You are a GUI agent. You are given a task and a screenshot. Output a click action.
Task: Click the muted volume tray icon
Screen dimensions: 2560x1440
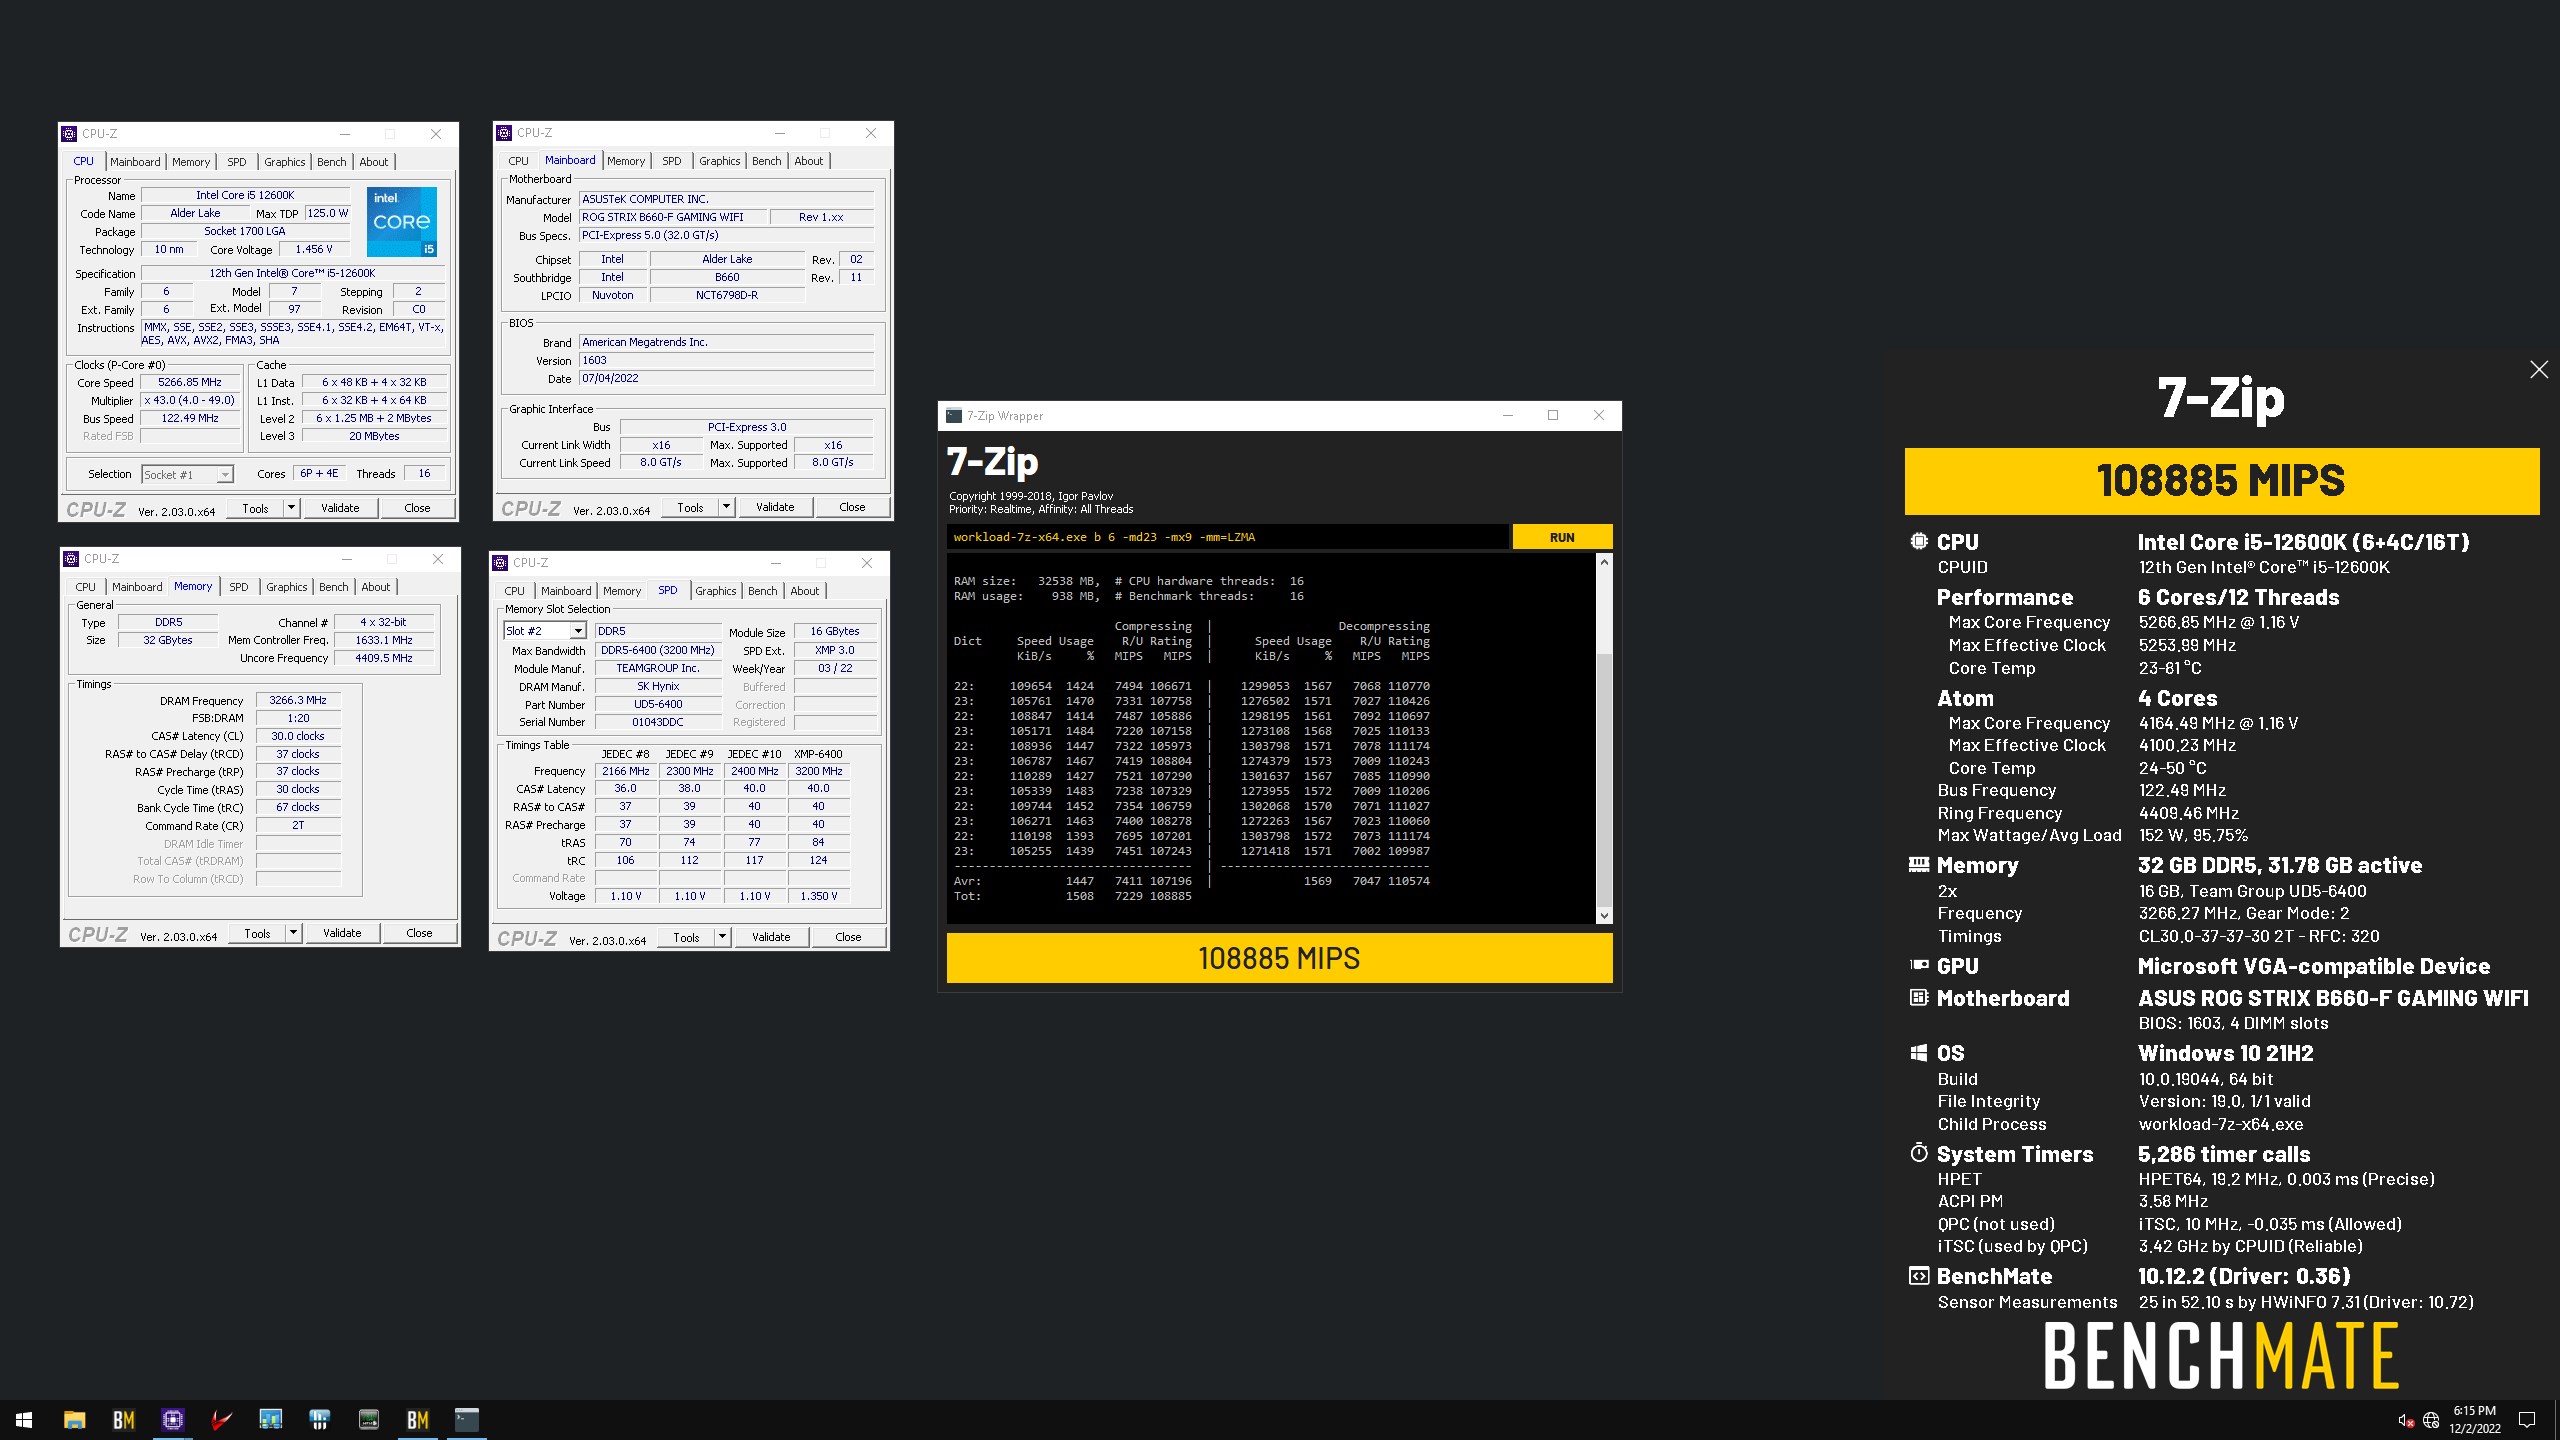pos(2406,1420)
